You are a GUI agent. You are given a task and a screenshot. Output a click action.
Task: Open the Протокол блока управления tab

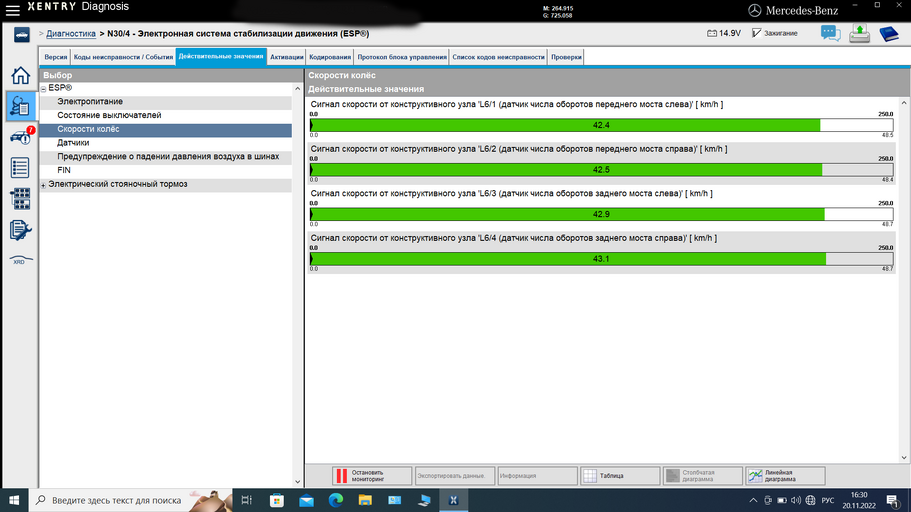point(402,57)
